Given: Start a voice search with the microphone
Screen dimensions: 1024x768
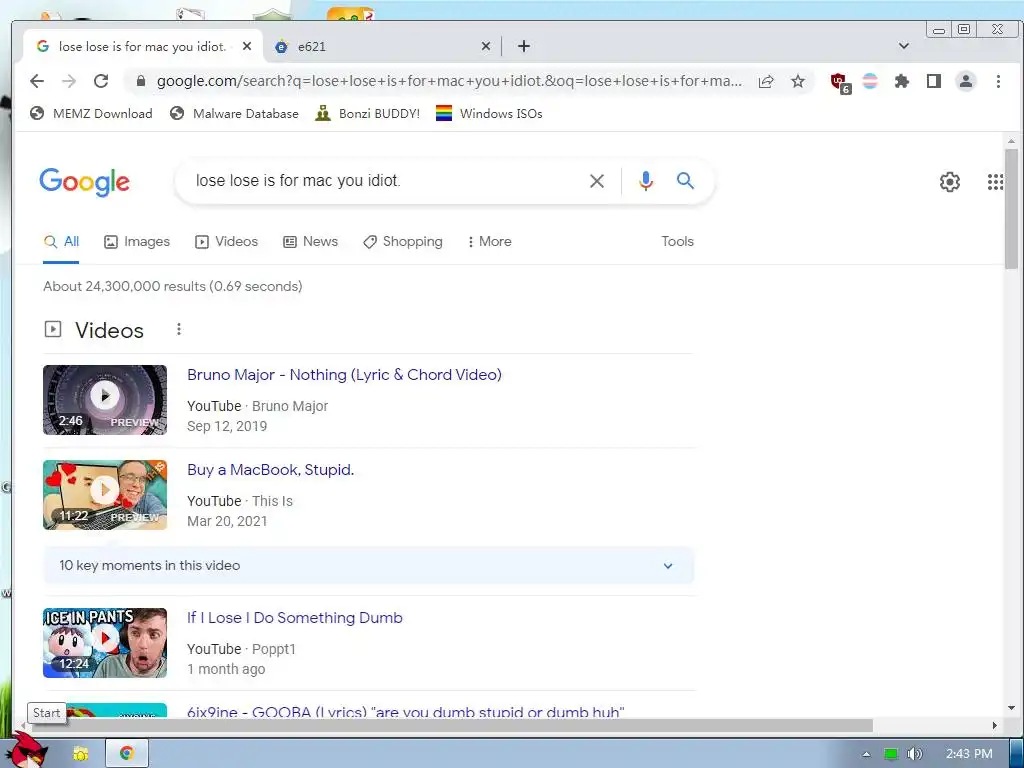Looking at the screenshot, I should [x=646, y=181].
